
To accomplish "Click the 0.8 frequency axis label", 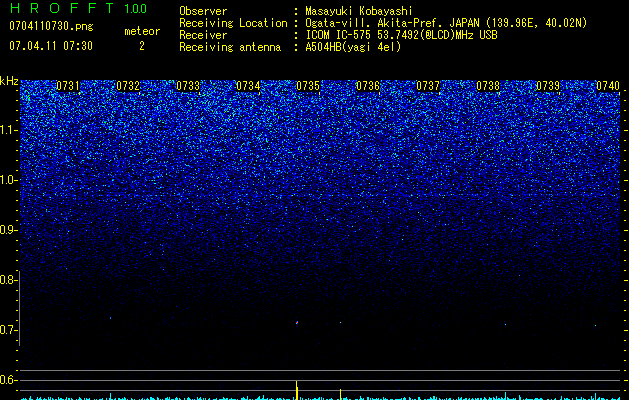I will point(8,280).
